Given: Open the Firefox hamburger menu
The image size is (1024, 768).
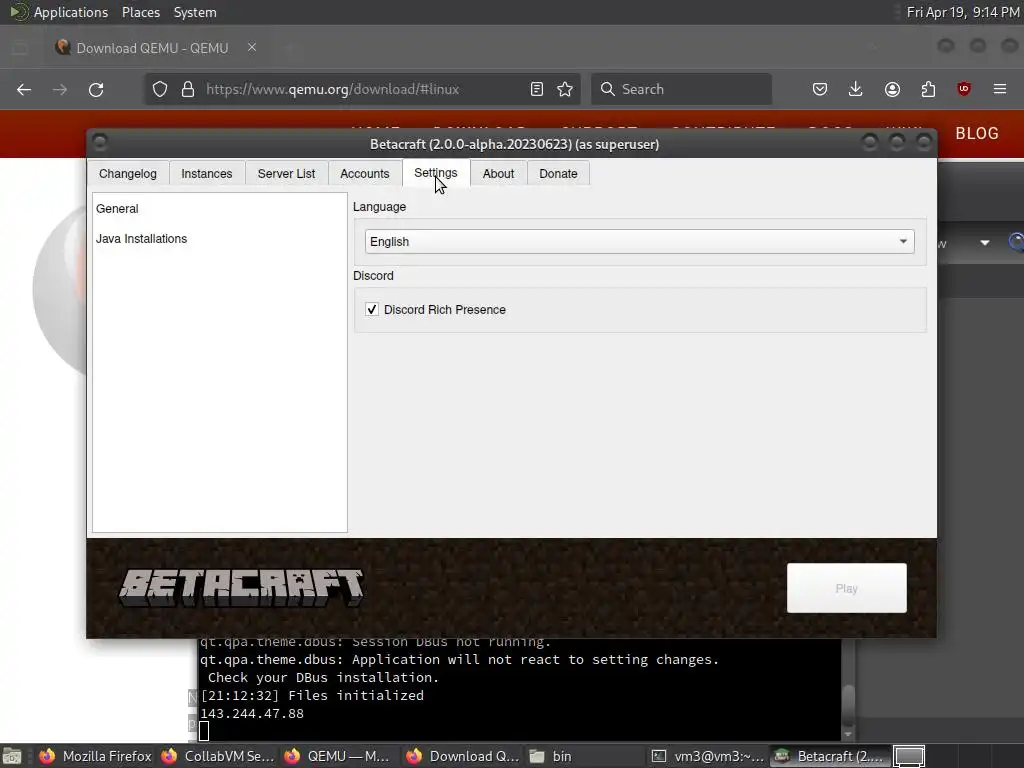Looking at the screenshot, I should click(x=1000, y=89).
